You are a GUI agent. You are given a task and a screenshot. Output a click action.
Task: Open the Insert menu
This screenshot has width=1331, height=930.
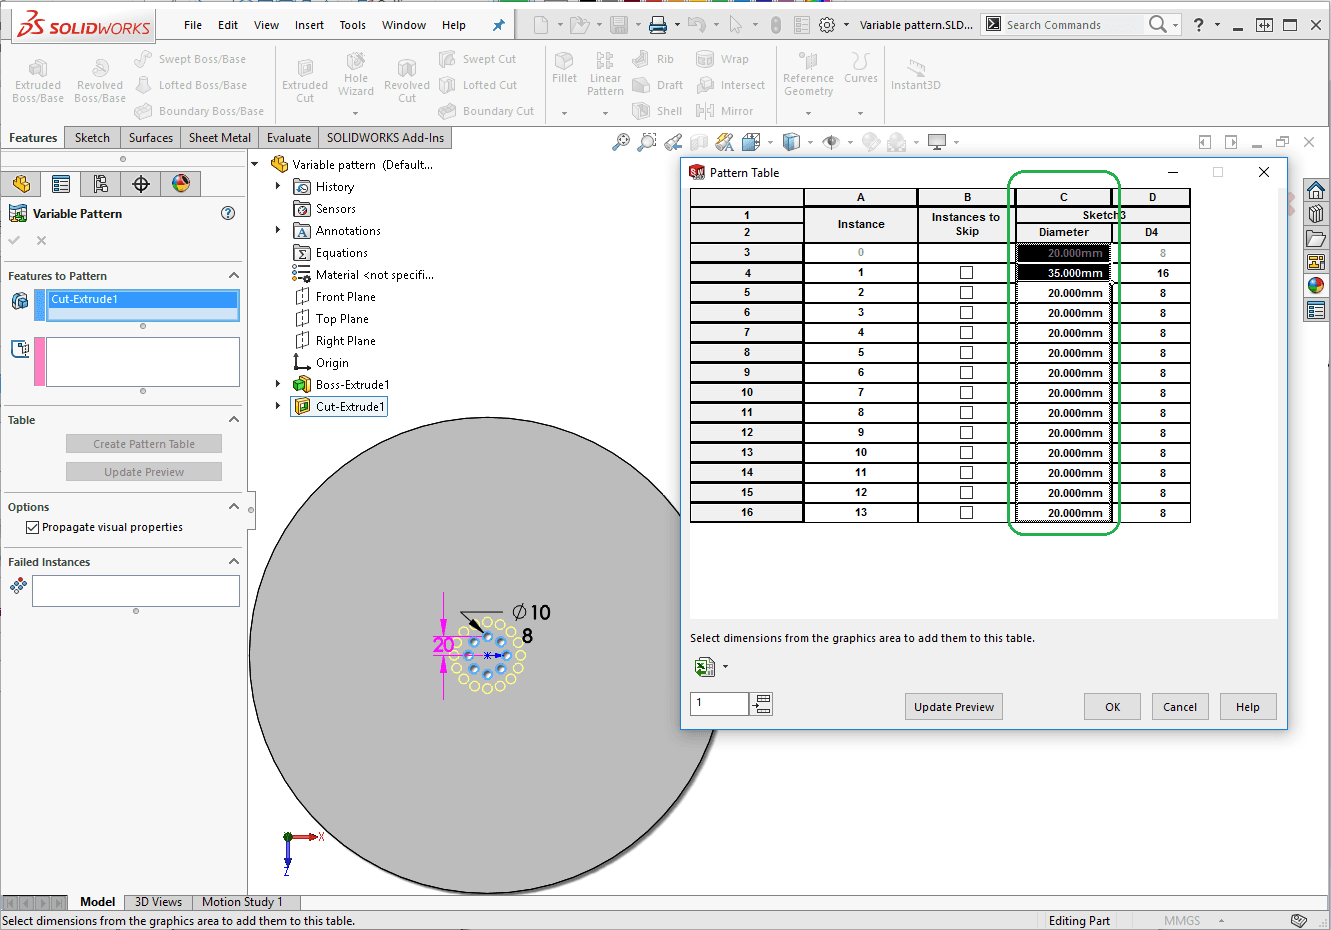tap(309, 25)
